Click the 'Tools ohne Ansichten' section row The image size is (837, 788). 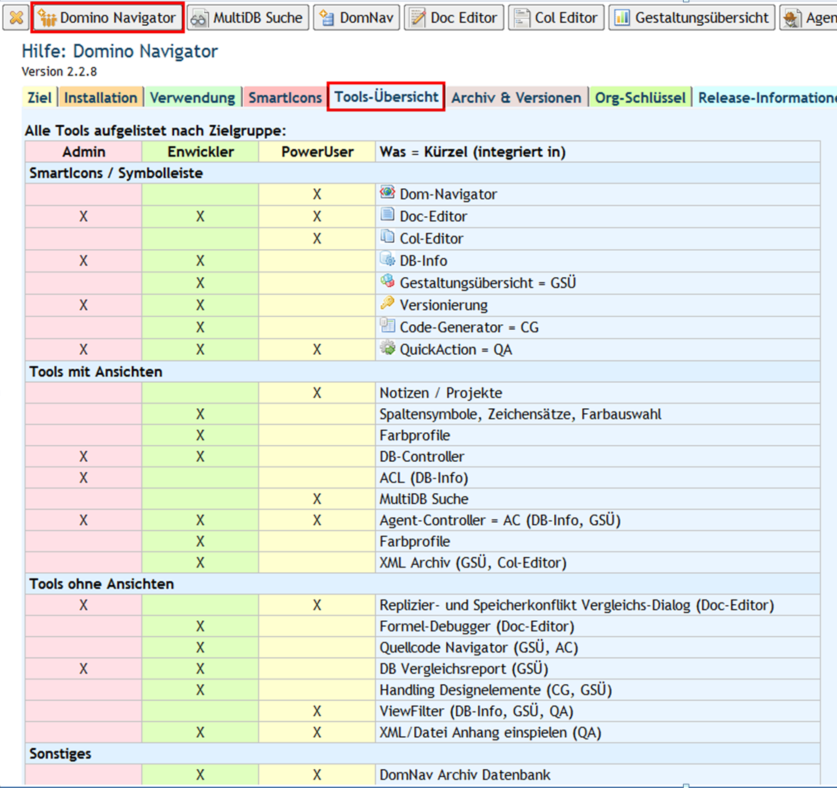423,584
